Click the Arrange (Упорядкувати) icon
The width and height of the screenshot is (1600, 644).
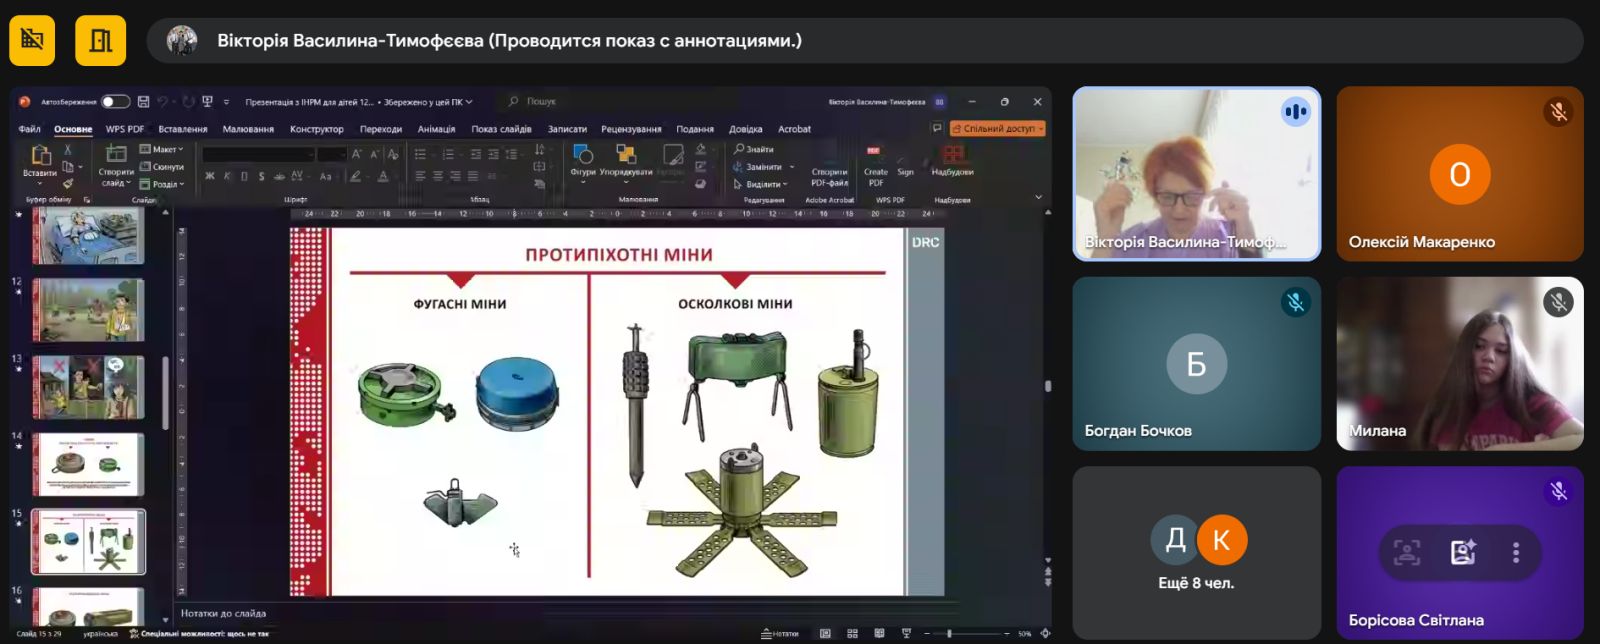[626, 156]
